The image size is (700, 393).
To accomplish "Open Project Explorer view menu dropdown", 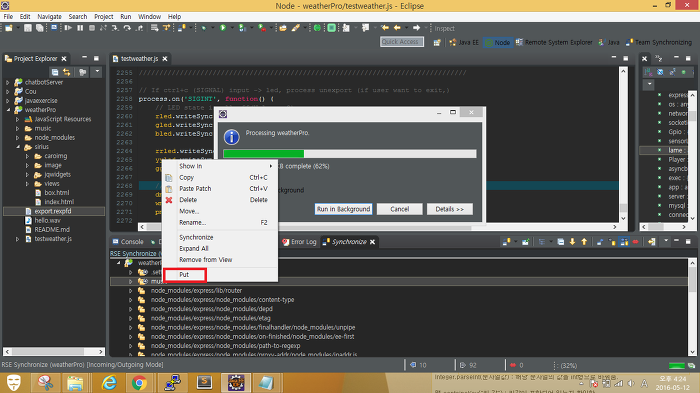I will [96, 72].
